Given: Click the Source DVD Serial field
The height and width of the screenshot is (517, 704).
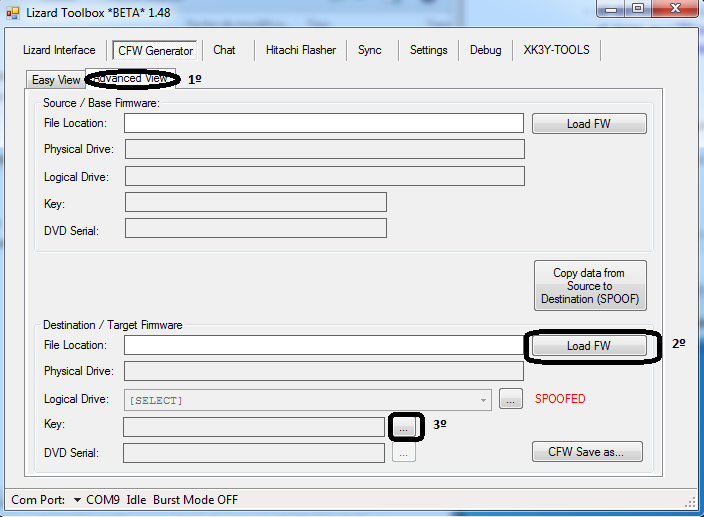Looking at the screenshot, I should click(x=255, y=228).
